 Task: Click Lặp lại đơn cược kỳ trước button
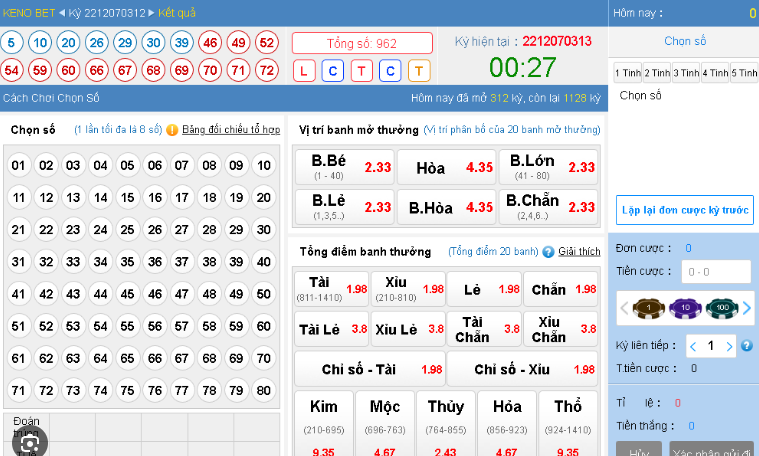click(x=685, y=210)
